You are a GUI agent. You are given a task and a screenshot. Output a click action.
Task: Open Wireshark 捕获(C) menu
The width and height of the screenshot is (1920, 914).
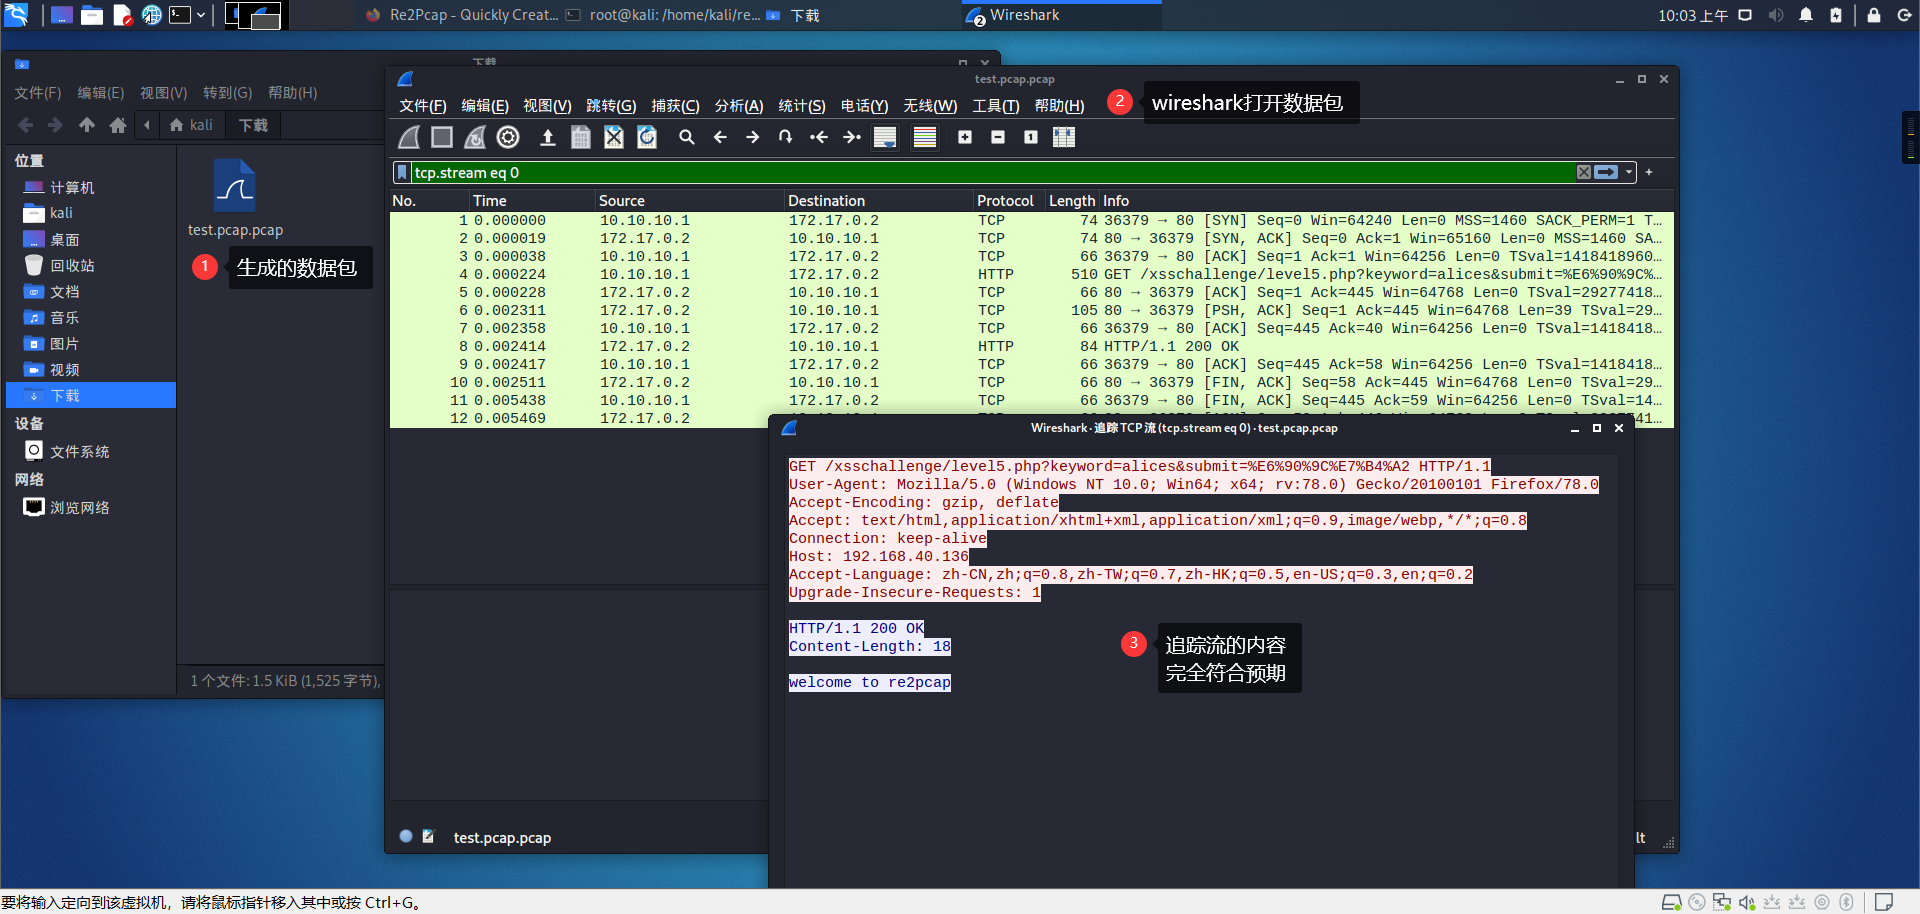click(675, 106)
